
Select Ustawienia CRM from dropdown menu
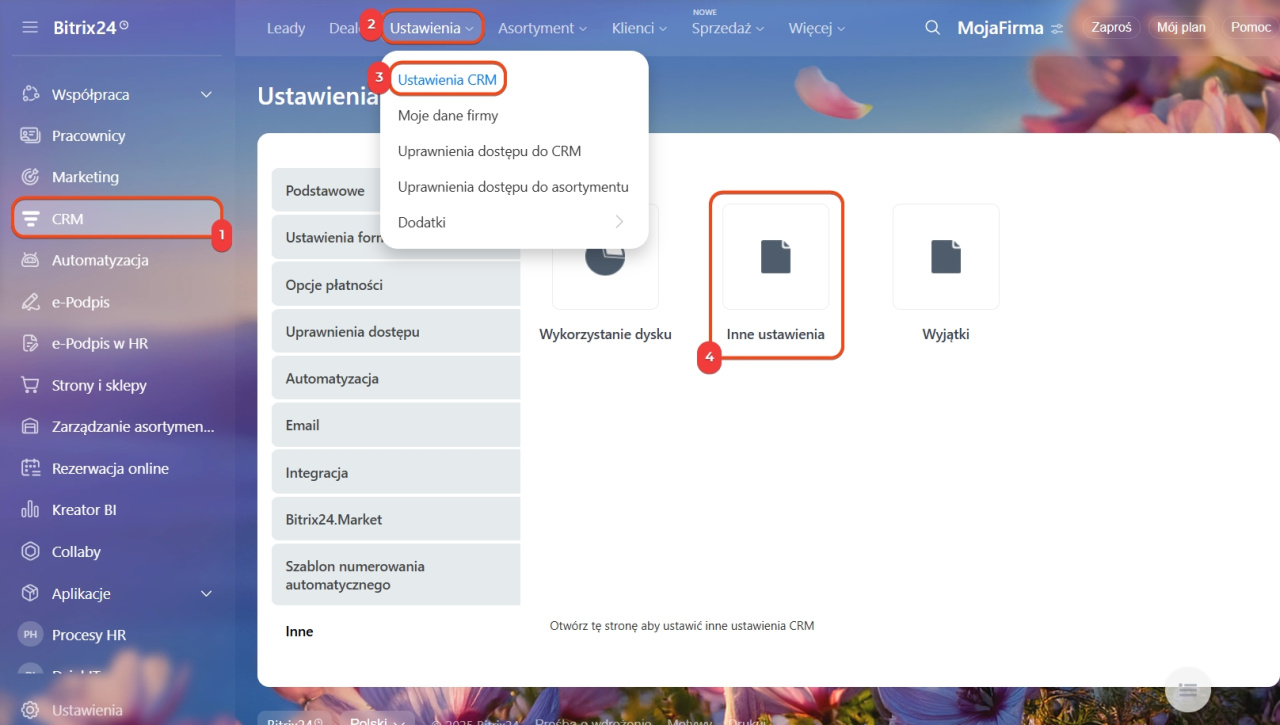point(447,80)
